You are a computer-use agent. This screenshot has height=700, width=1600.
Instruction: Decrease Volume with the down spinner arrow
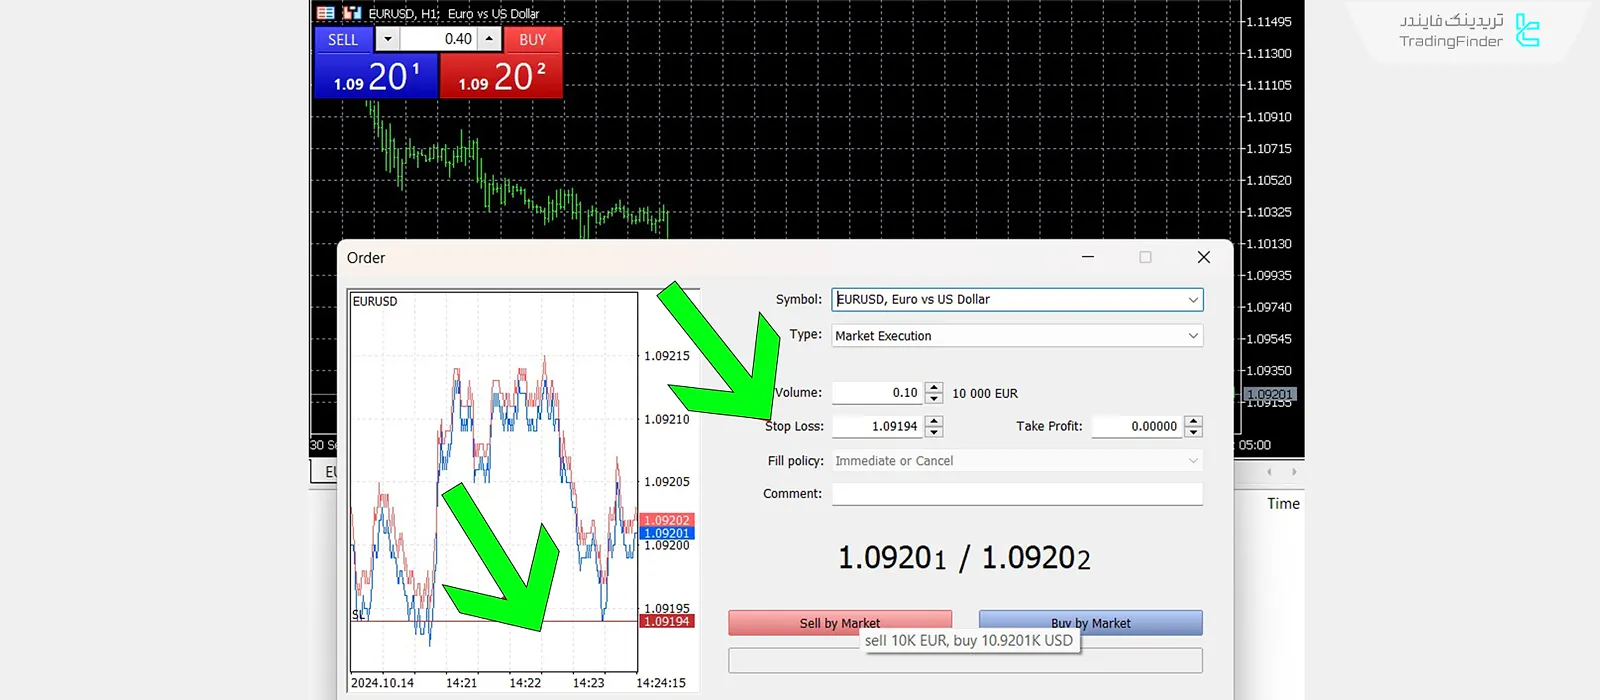point(934,398)
